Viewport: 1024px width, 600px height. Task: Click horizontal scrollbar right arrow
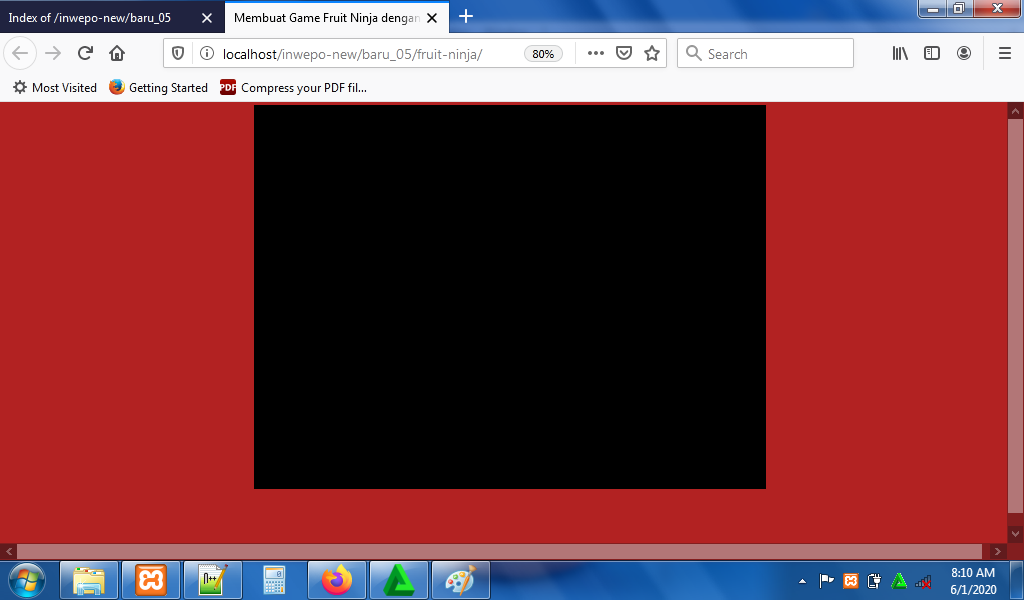(997, 551)
